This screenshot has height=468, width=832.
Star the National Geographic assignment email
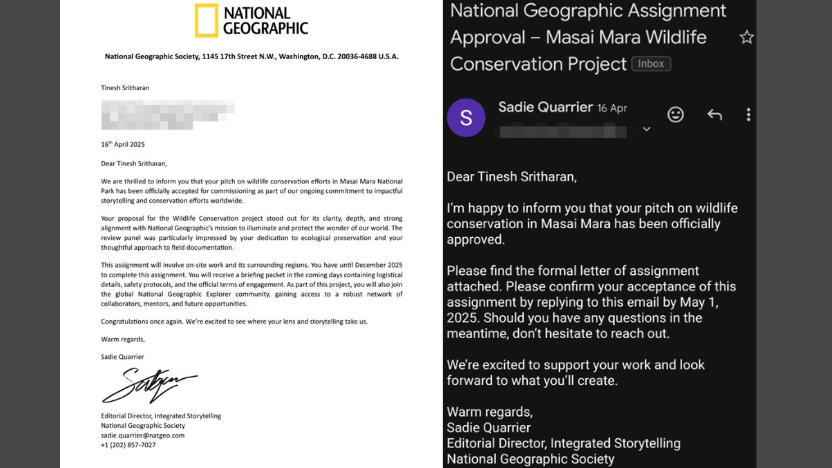[746, 38]
